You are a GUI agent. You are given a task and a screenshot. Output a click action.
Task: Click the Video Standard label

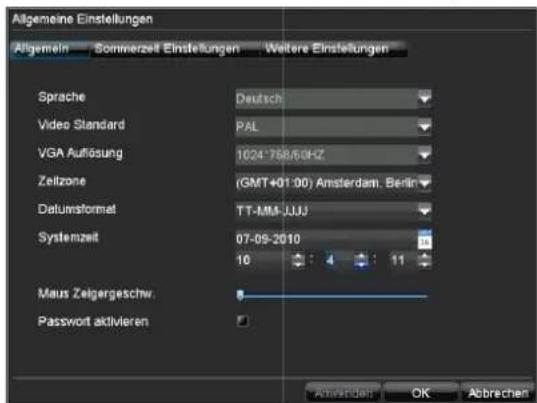(81, 125)
